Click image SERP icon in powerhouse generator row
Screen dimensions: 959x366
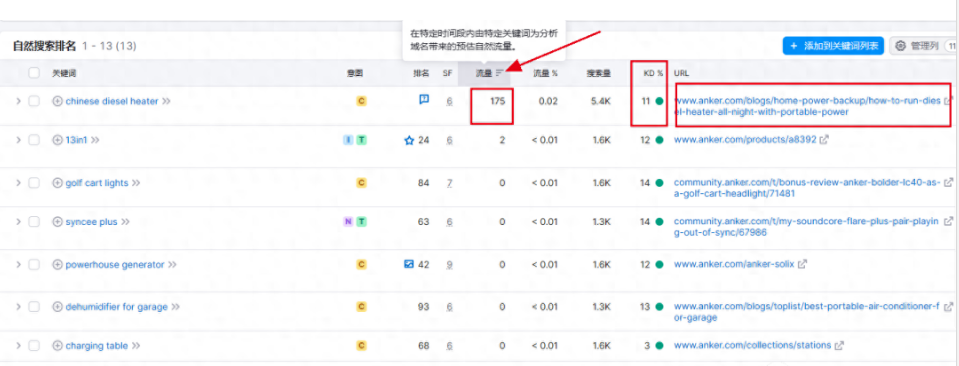[409, 264]
